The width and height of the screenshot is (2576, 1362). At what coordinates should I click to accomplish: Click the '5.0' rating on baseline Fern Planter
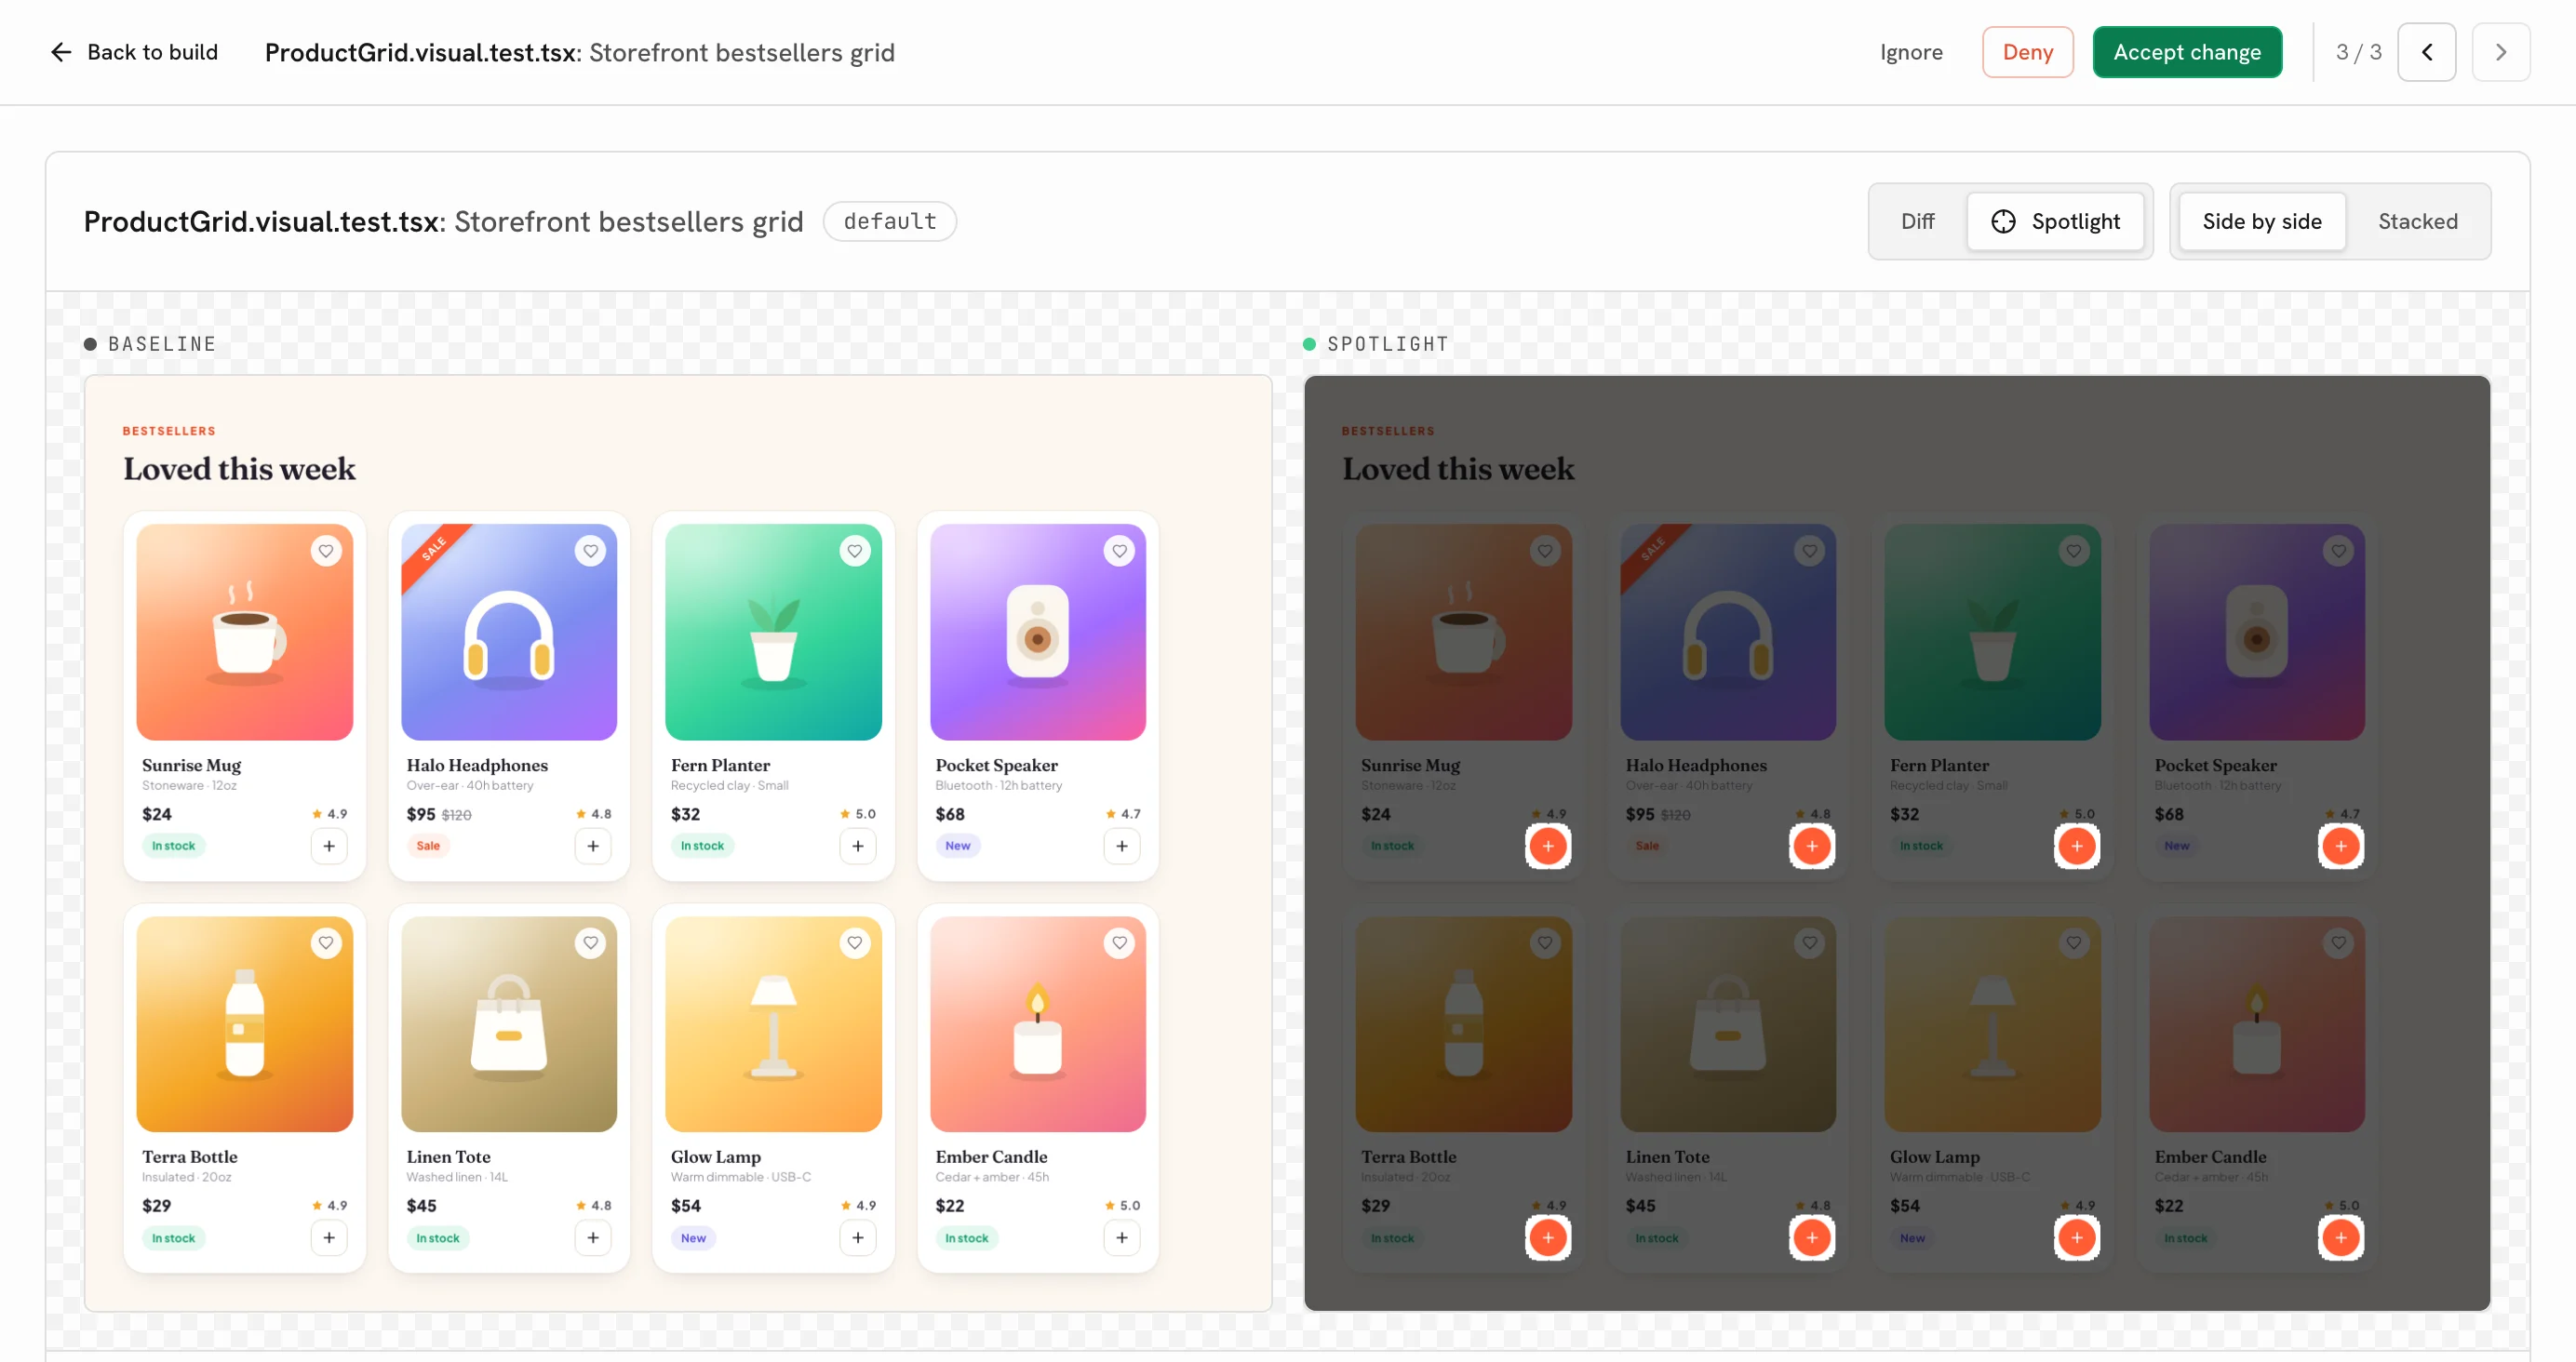pyautogui.click(x=865, y=814)
